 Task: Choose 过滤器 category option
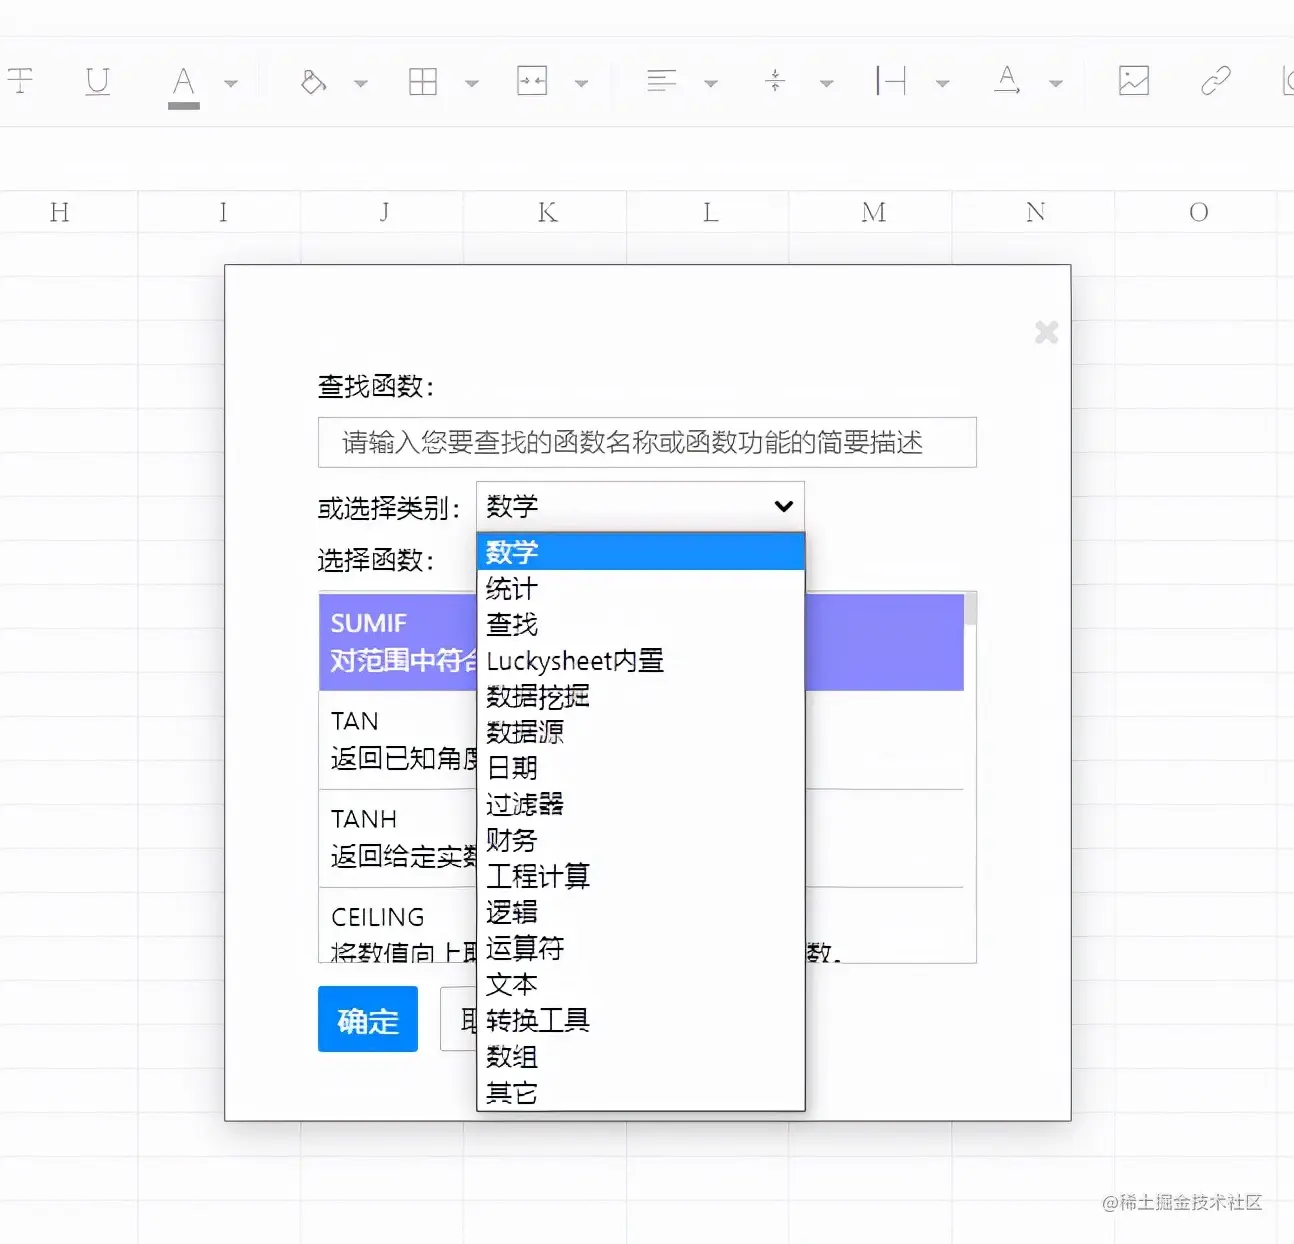(x=641, y=804)
